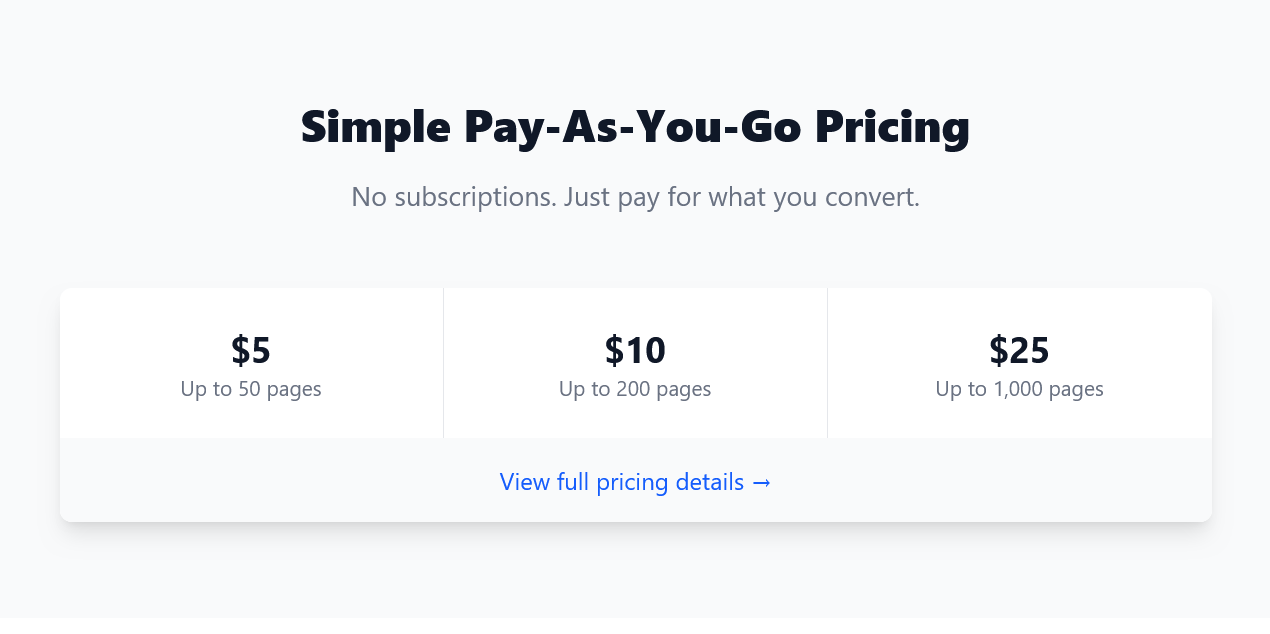
Task: Select the $10 price amount
Action: click(x=635, y=350)
